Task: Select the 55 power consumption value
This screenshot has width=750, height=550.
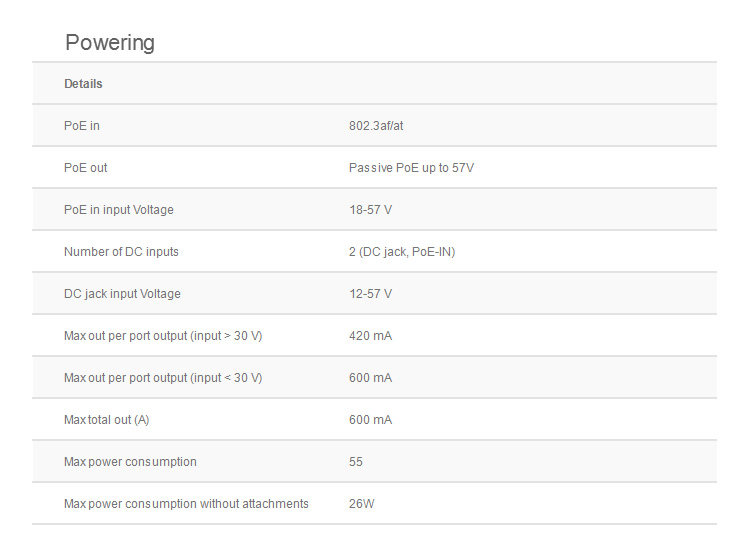Action: [x=356, y=462]
